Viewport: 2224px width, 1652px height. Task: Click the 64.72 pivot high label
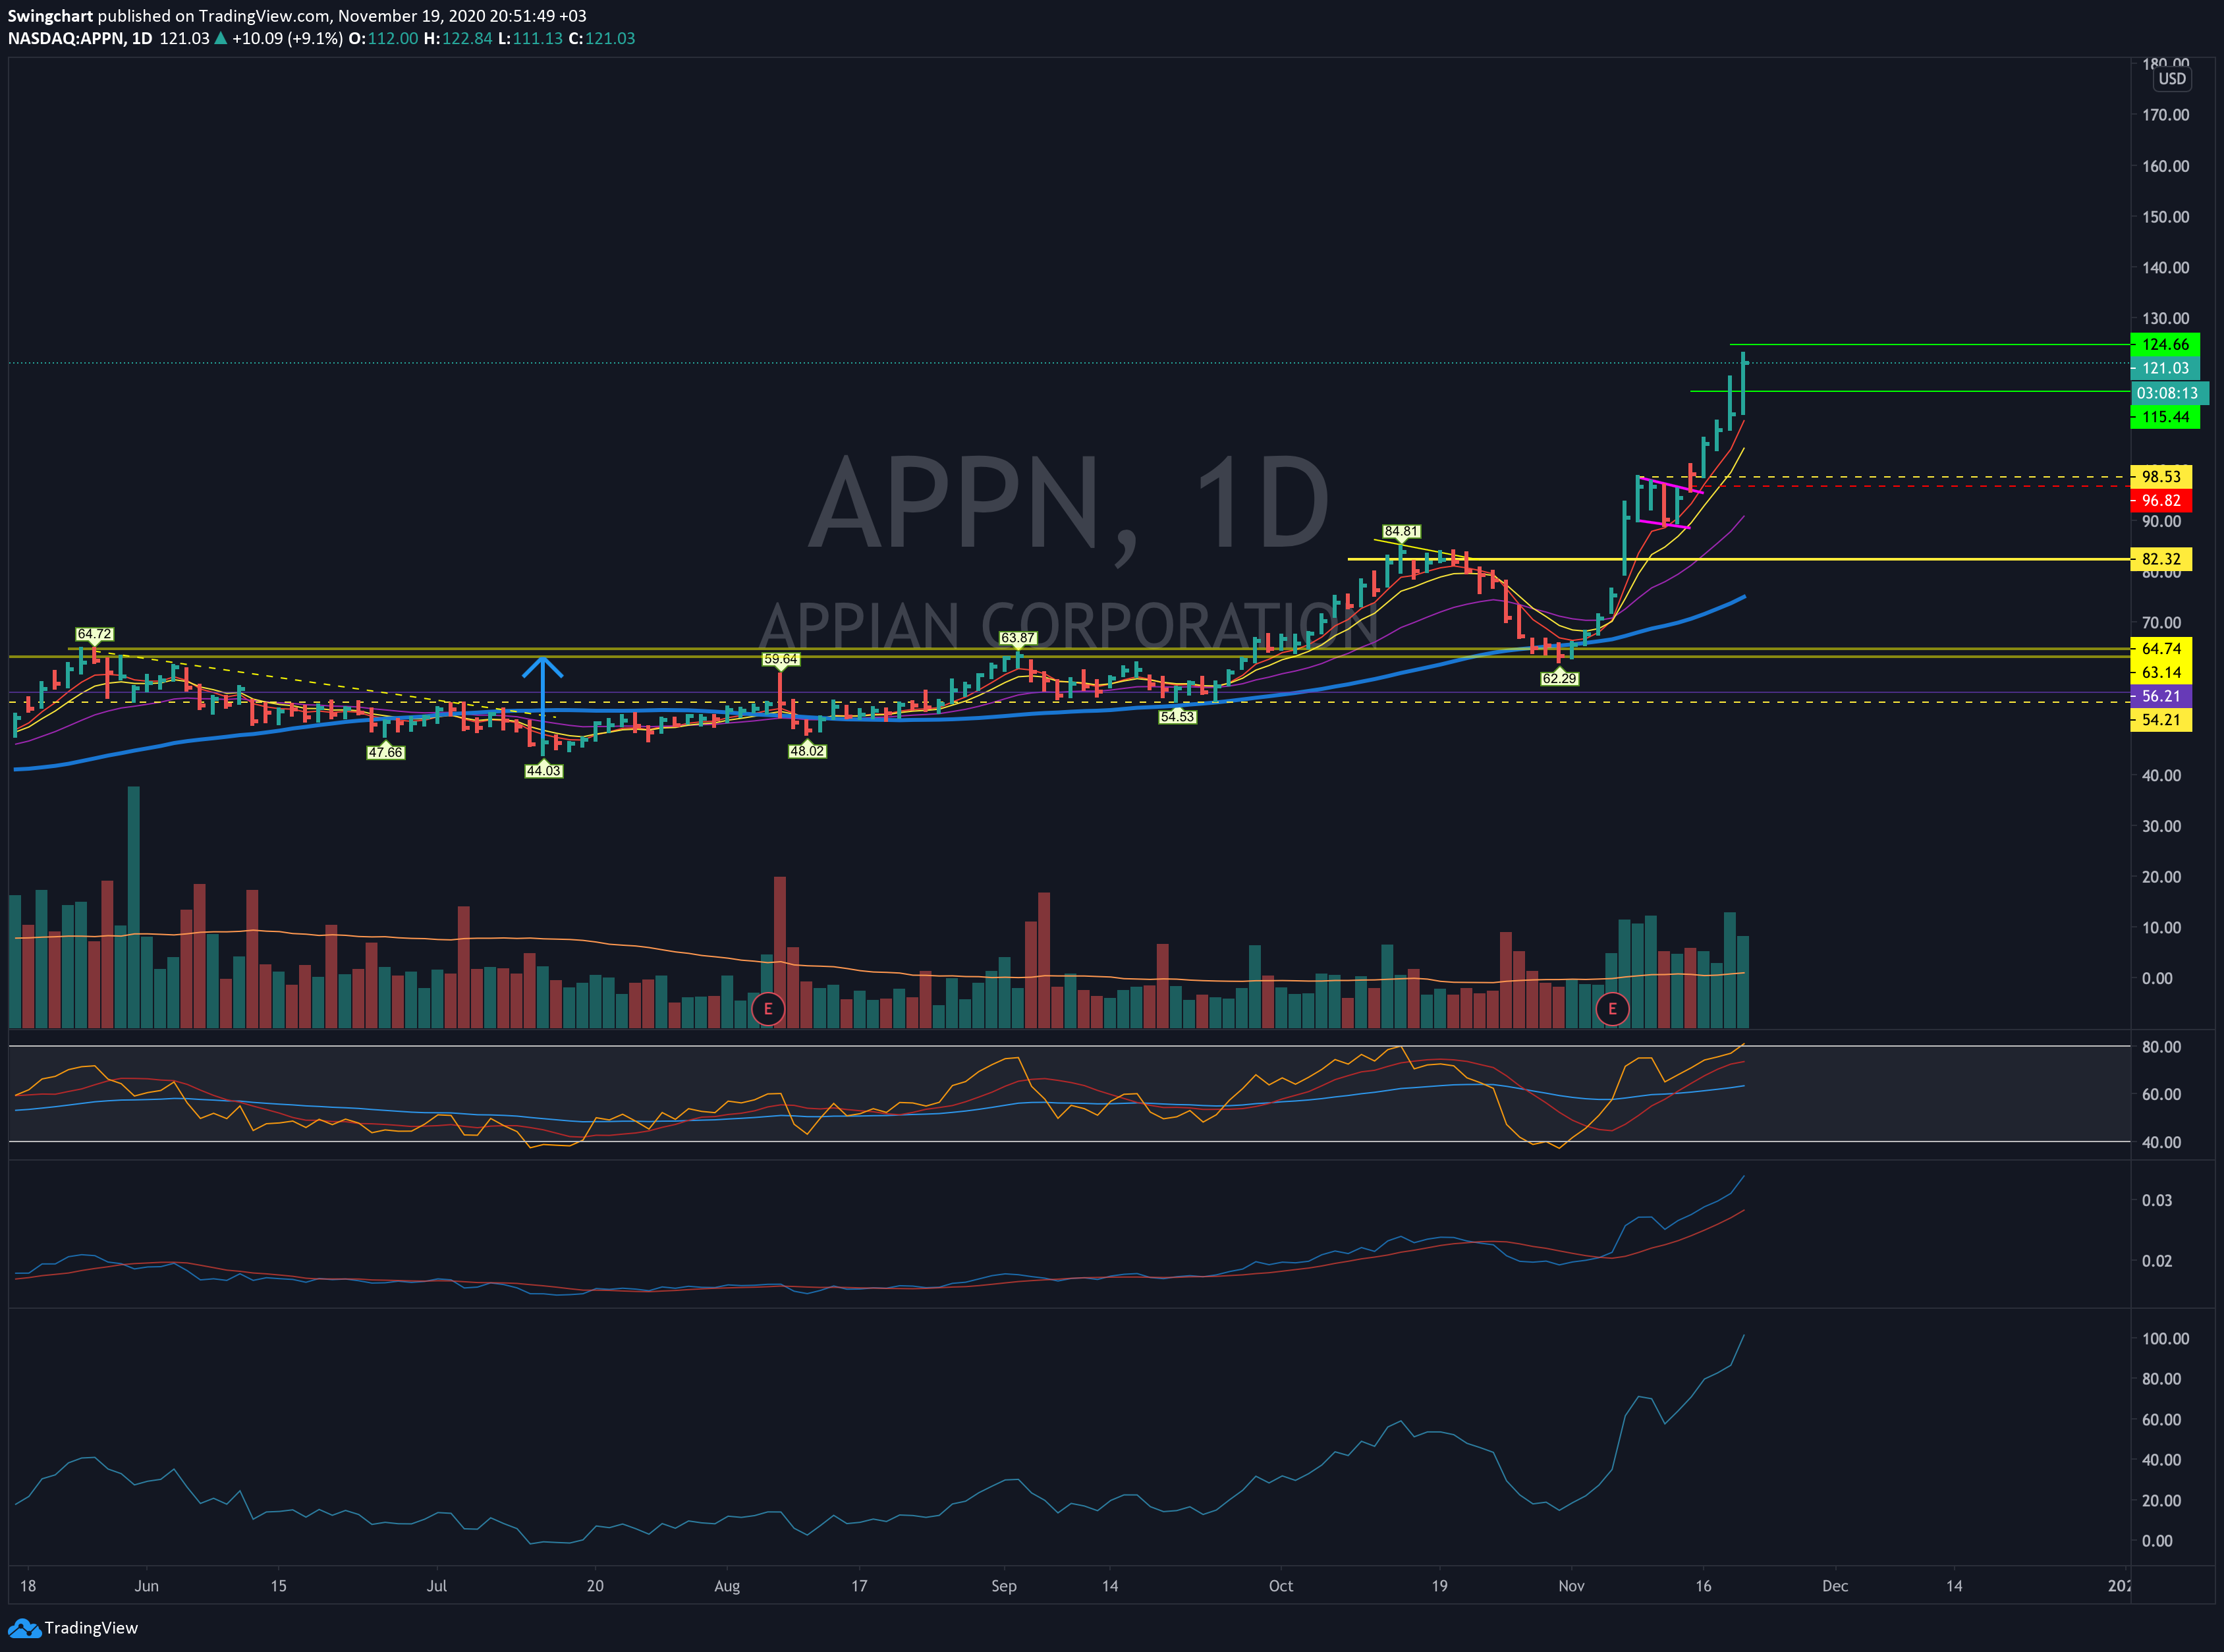point(94,634)
